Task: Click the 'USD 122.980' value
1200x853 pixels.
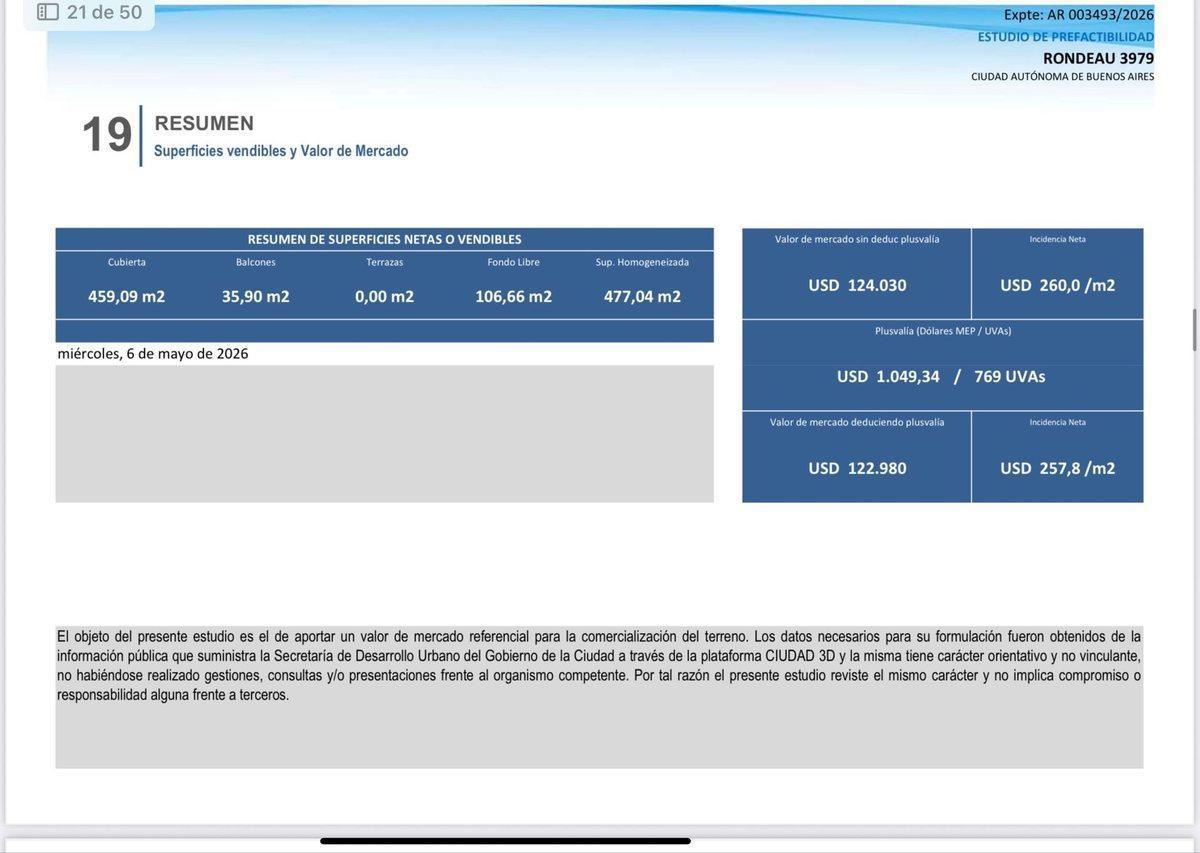Action: (857, 468)
